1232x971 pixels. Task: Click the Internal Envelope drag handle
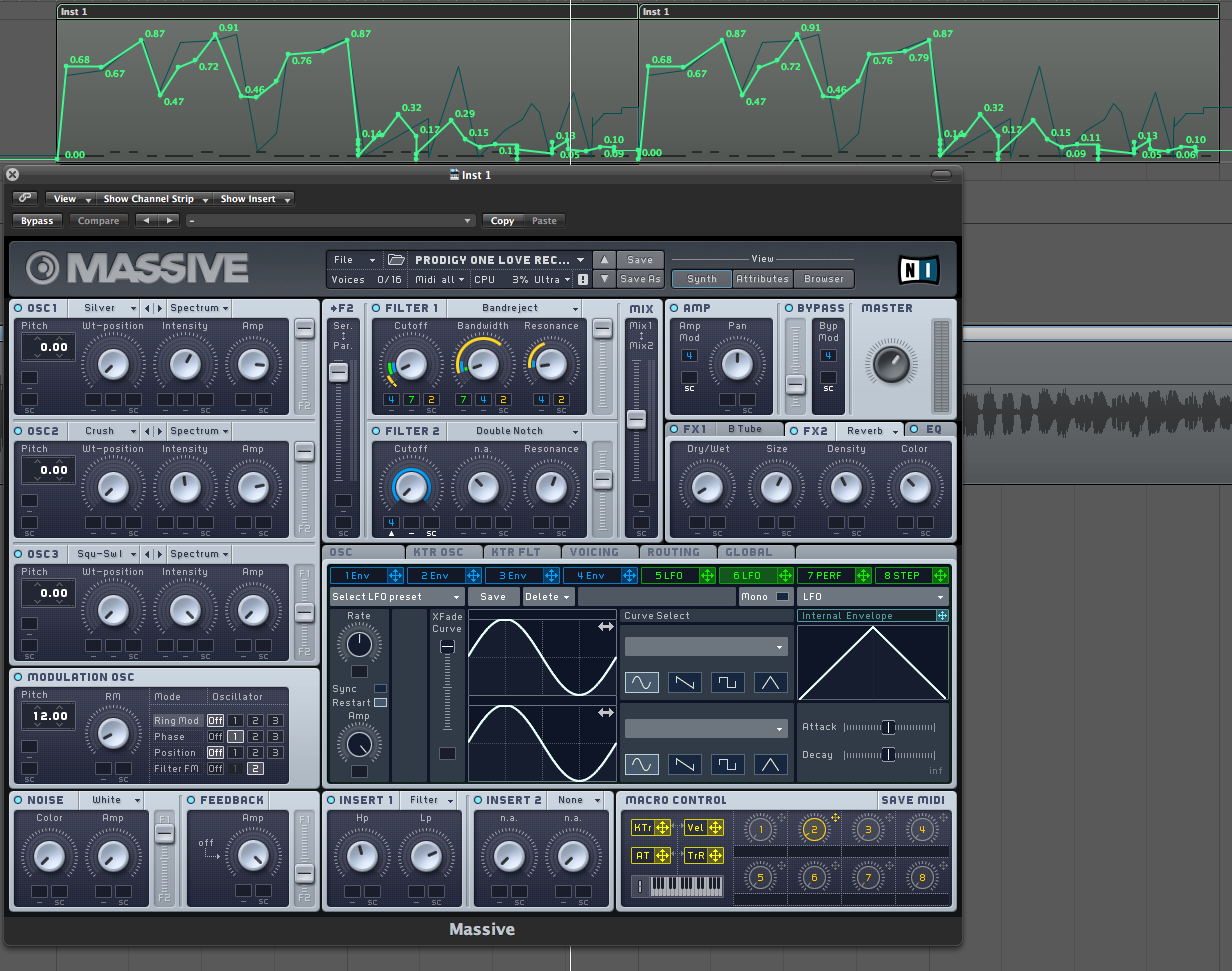[943, 616]
